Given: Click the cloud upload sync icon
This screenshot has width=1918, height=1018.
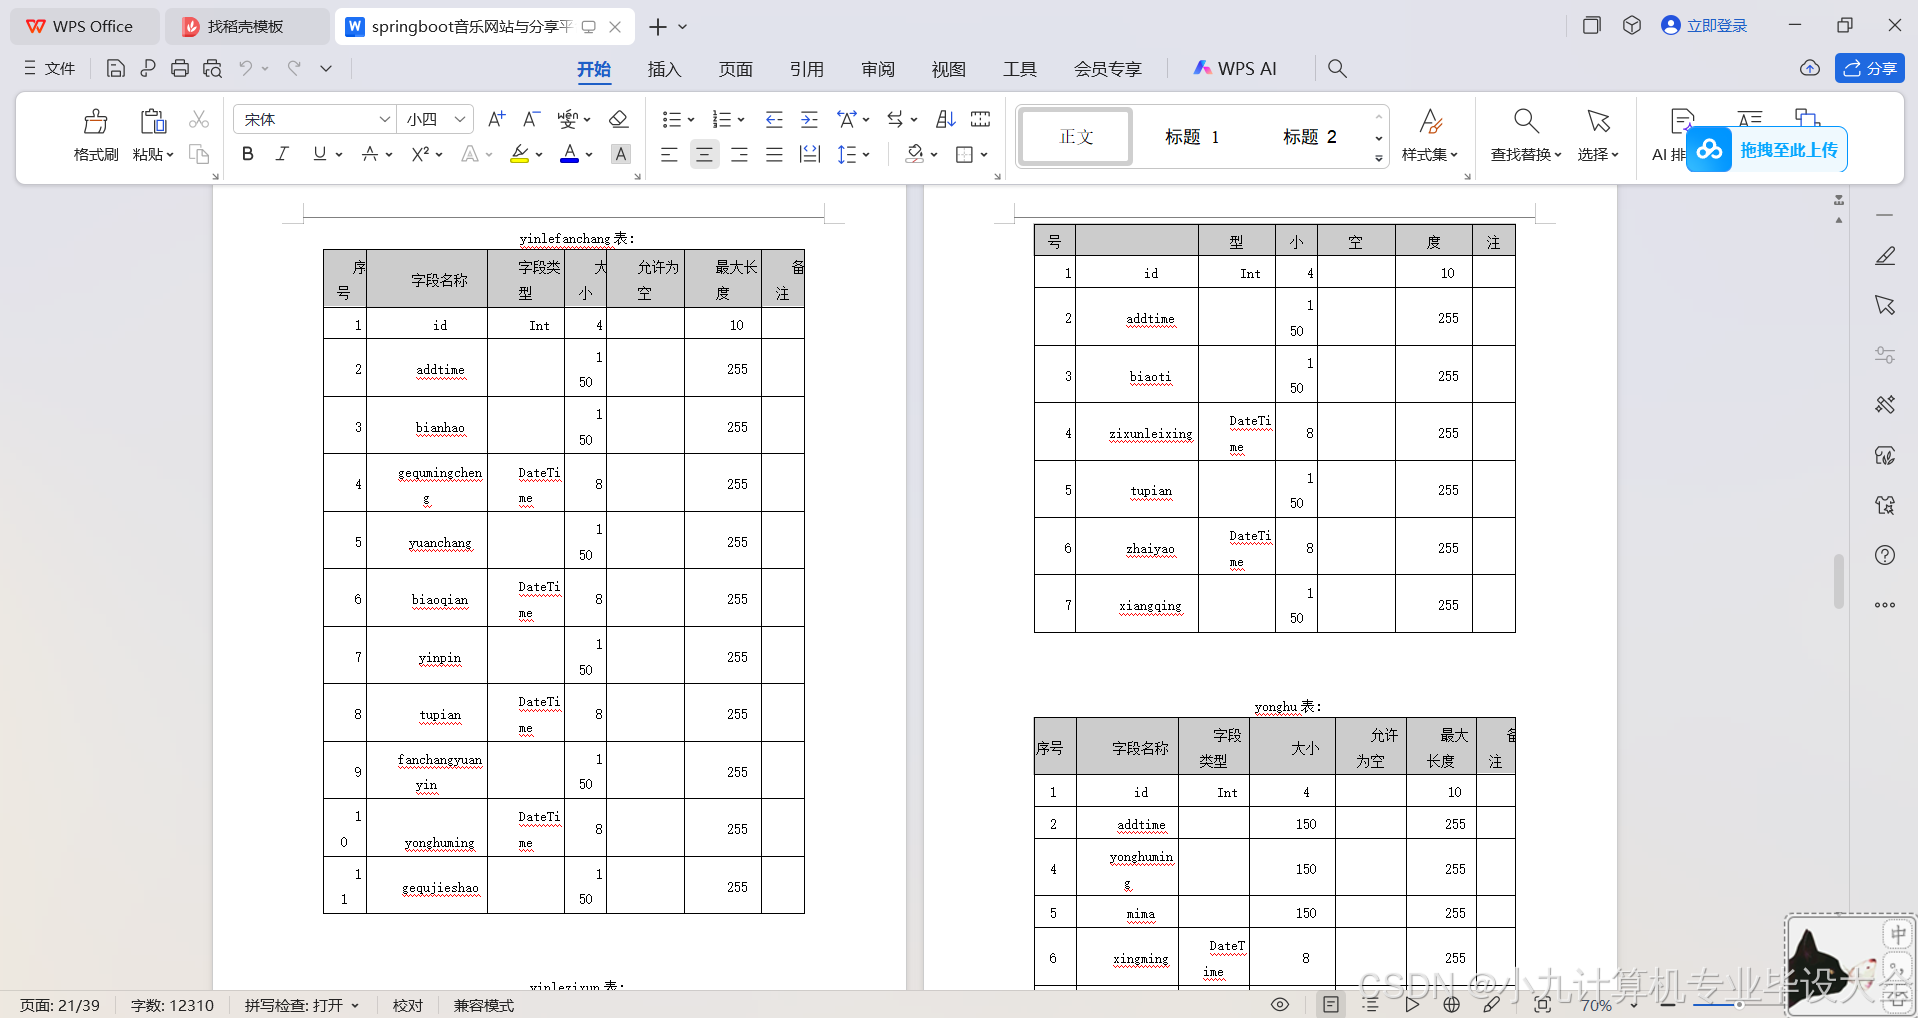Looking at the screenshot, I should 1810,68.
